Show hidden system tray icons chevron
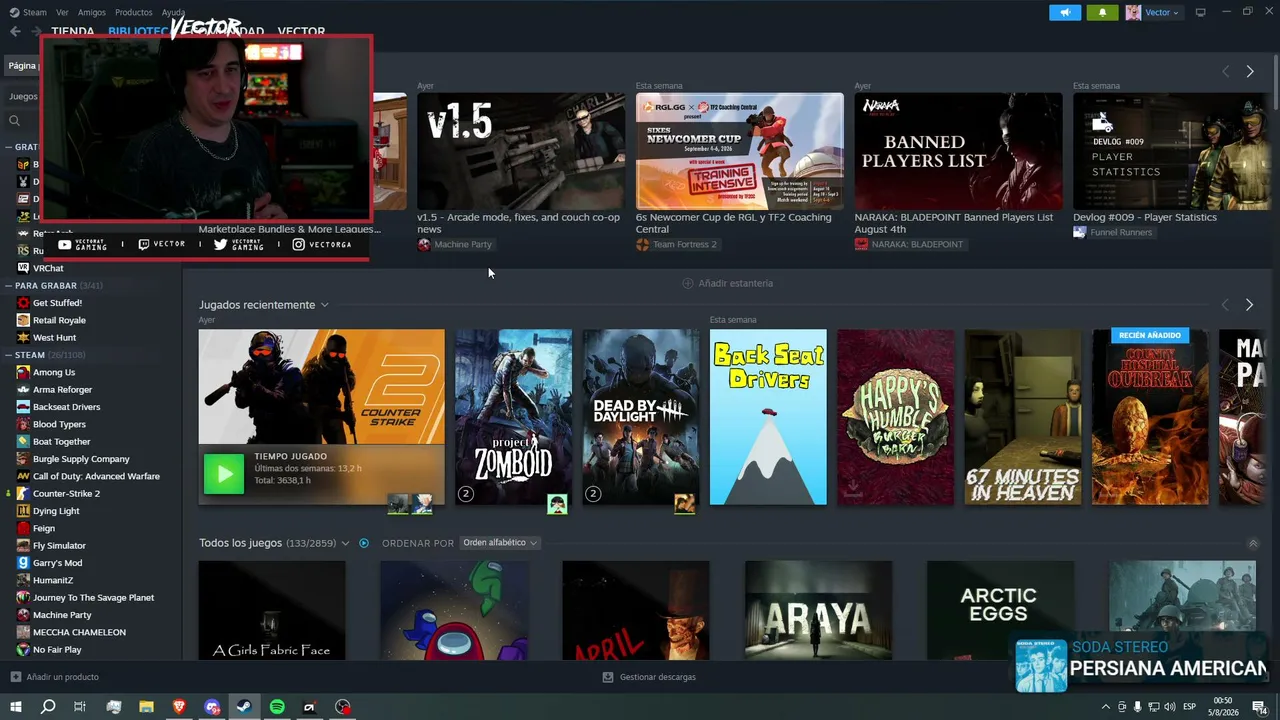The width and height of the screenshot is (1280, 720). click(1105, 707)
